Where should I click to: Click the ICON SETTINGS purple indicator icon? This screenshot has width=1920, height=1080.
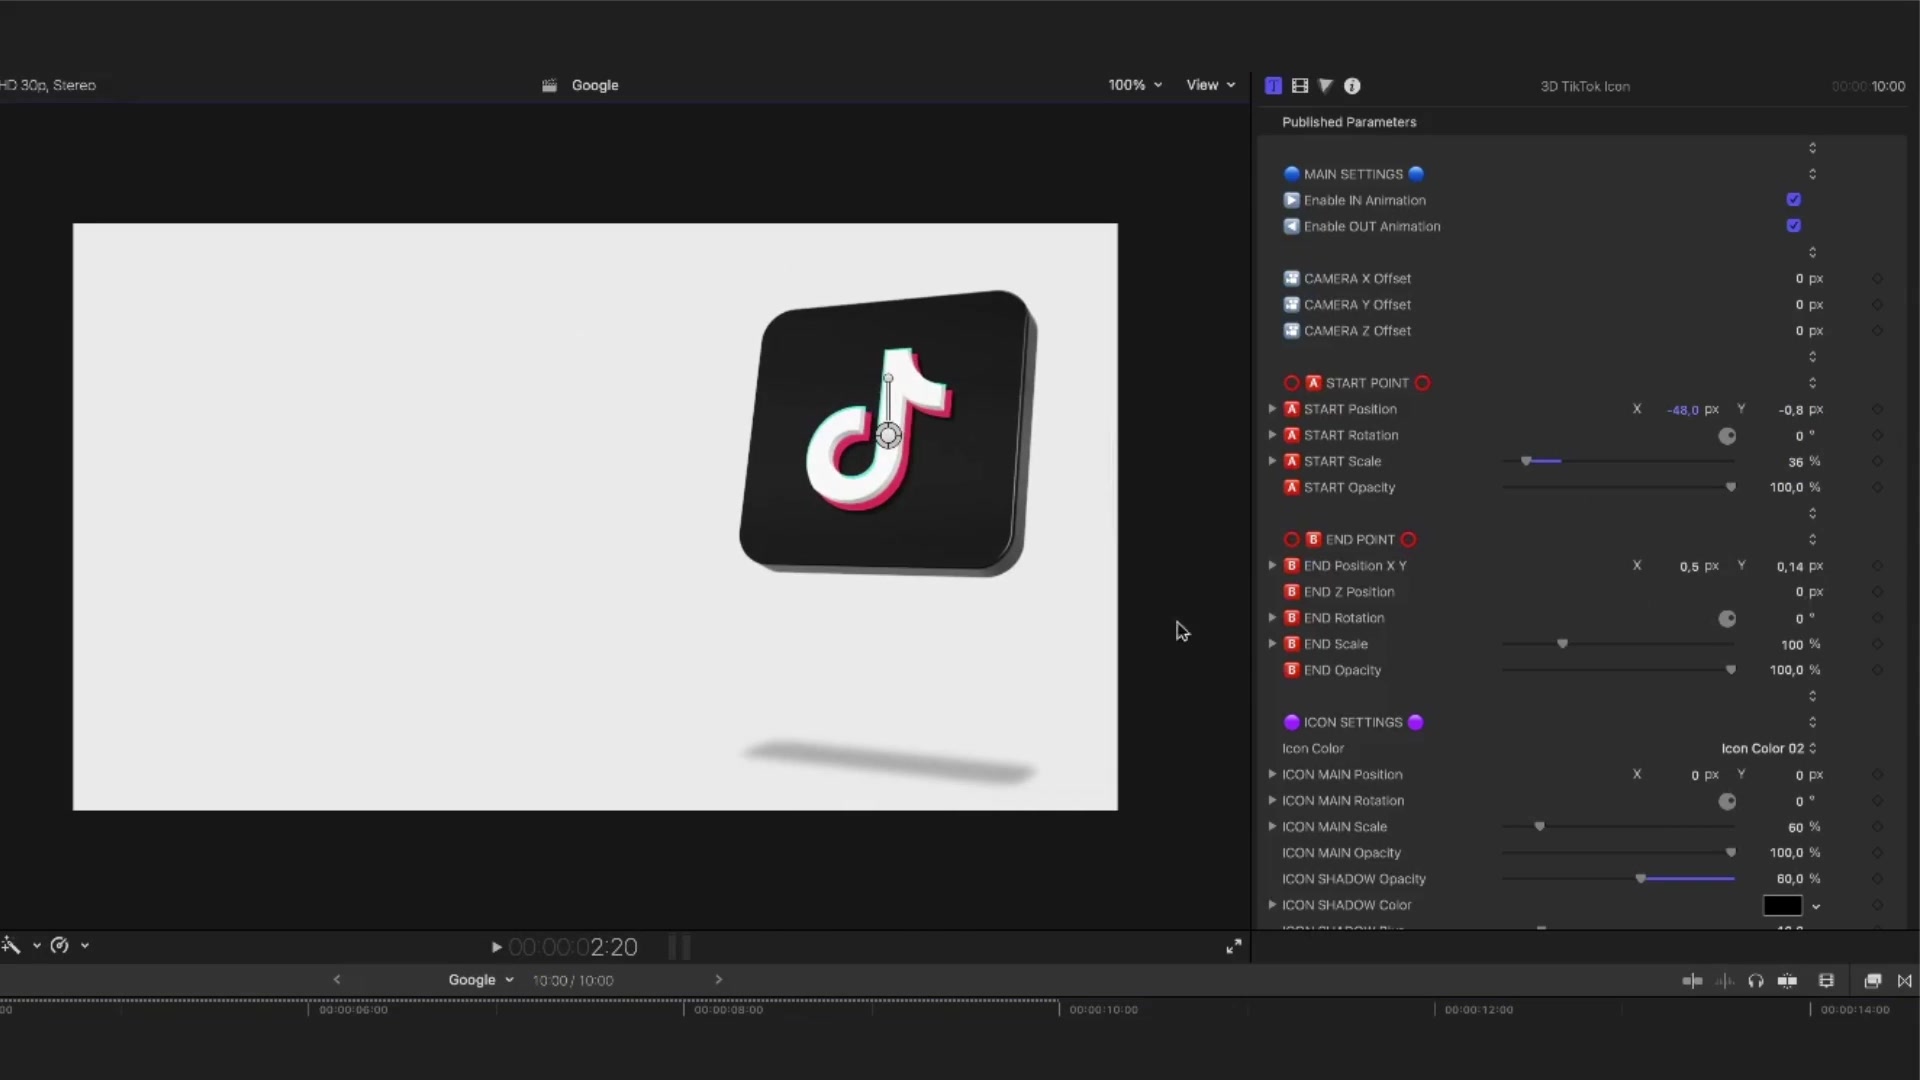1290,723
